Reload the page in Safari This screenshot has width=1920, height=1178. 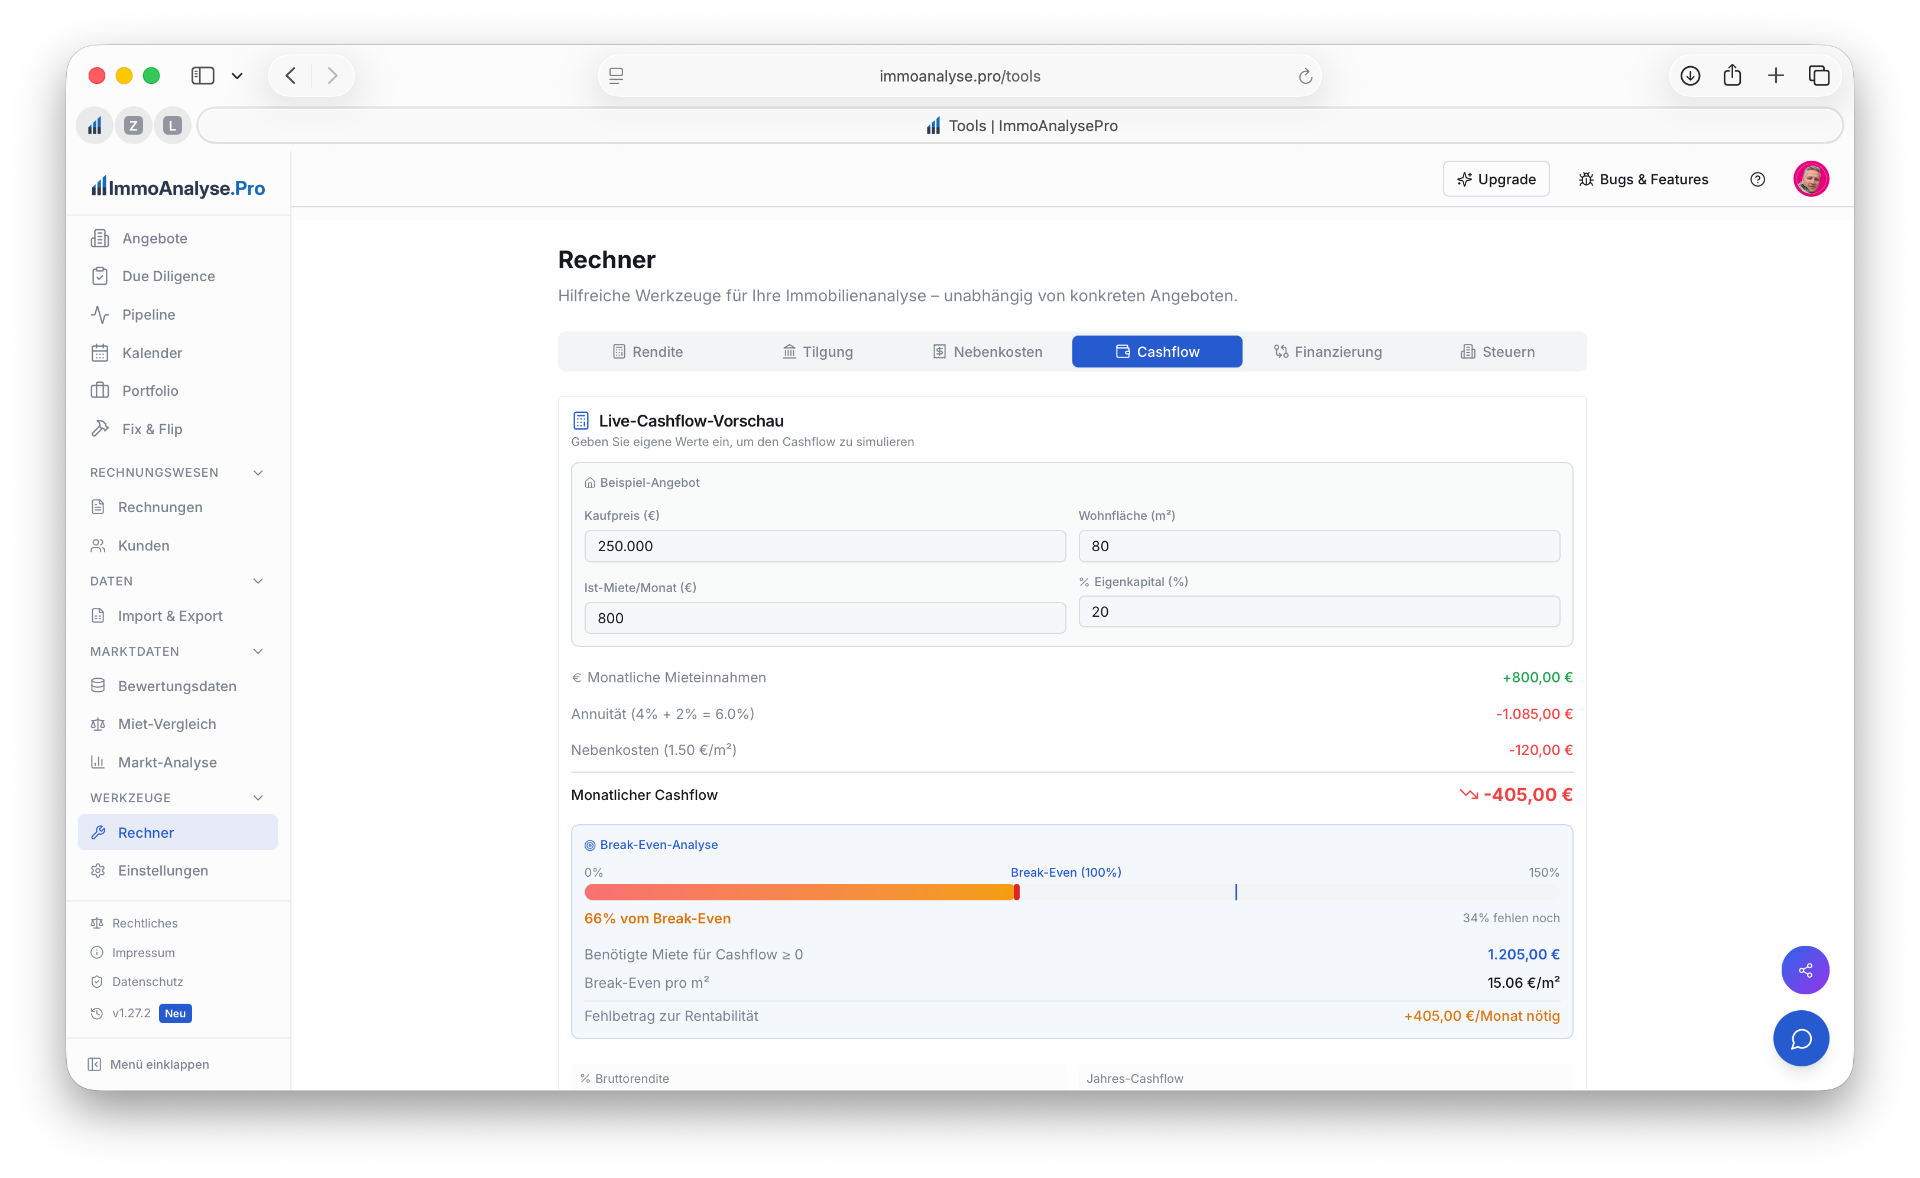pyautogui.click(x=1305, y=76)
